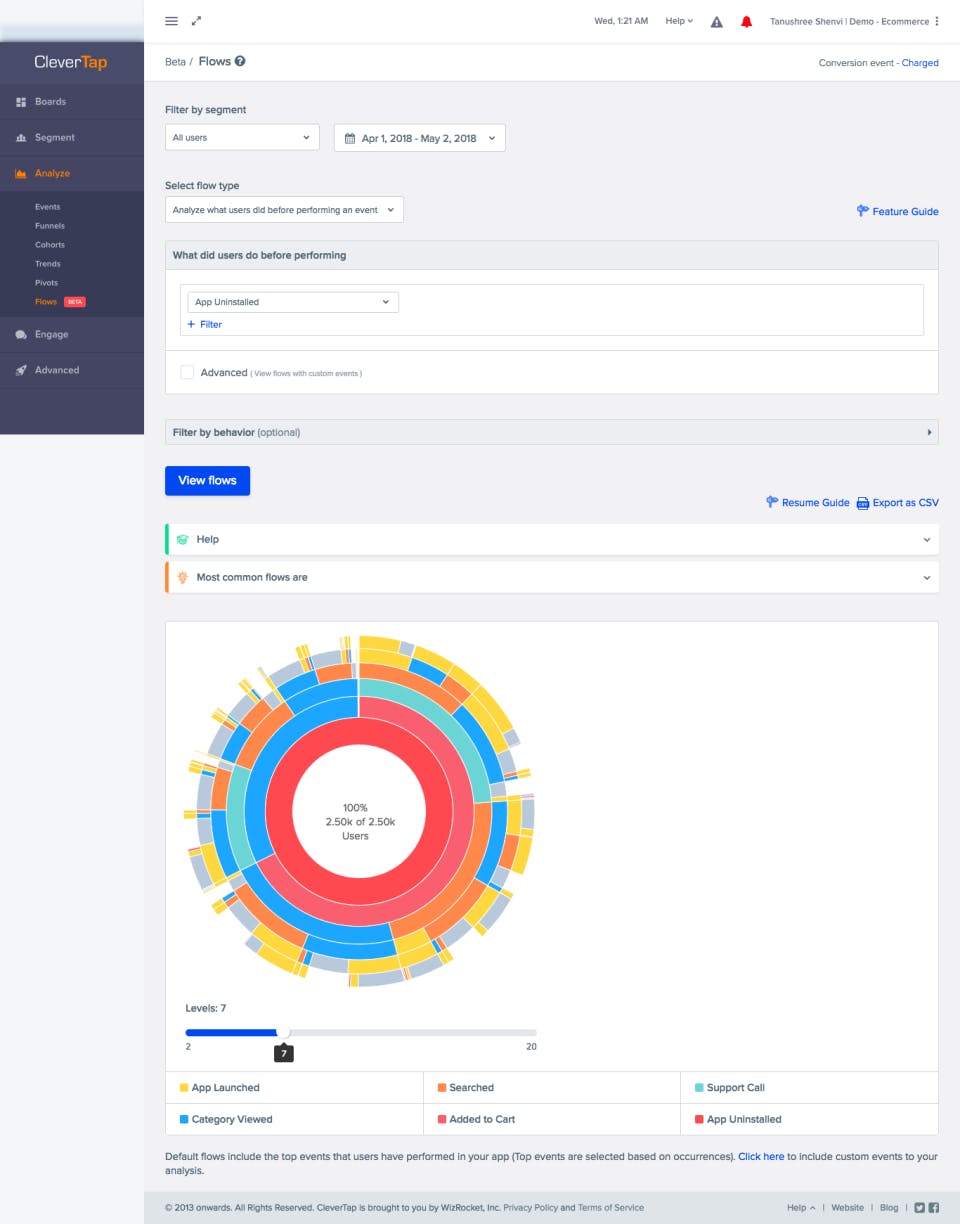This screenshot has height=1224, width=960.
Task: Click the Twitter icon in the footer
Action: click(919, 1207)
